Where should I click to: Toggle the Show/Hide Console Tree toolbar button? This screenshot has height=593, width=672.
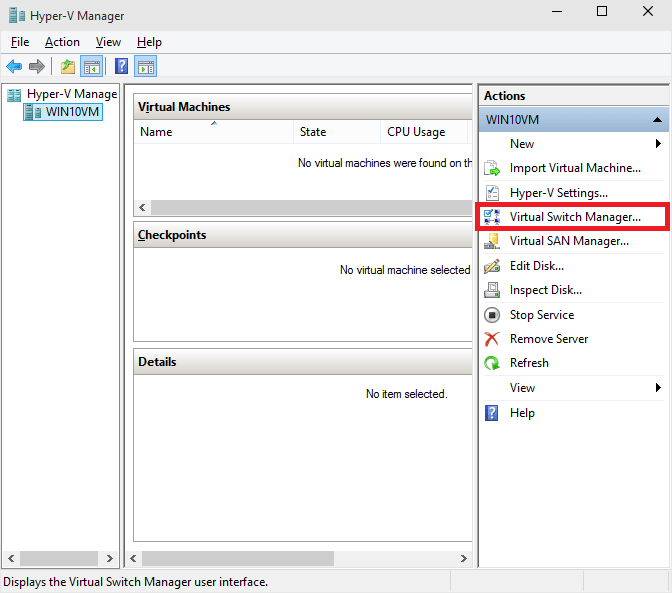(x=92, y=67)
